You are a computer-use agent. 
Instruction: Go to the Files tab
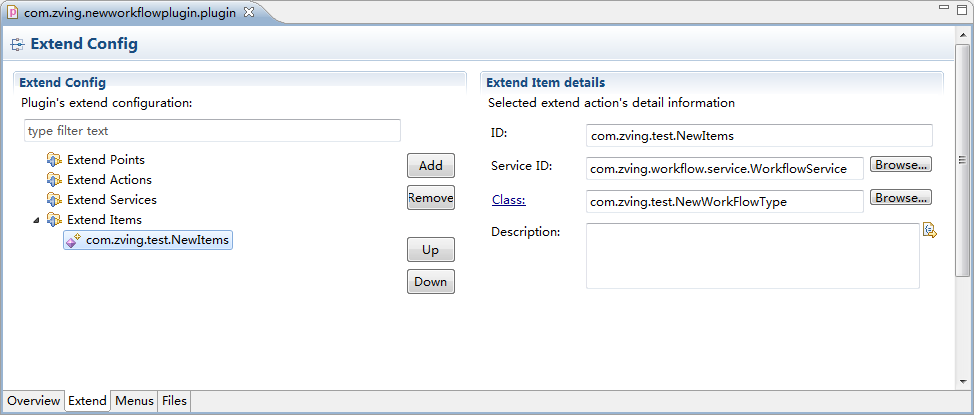pyautogui.click(x=174, y=401)
